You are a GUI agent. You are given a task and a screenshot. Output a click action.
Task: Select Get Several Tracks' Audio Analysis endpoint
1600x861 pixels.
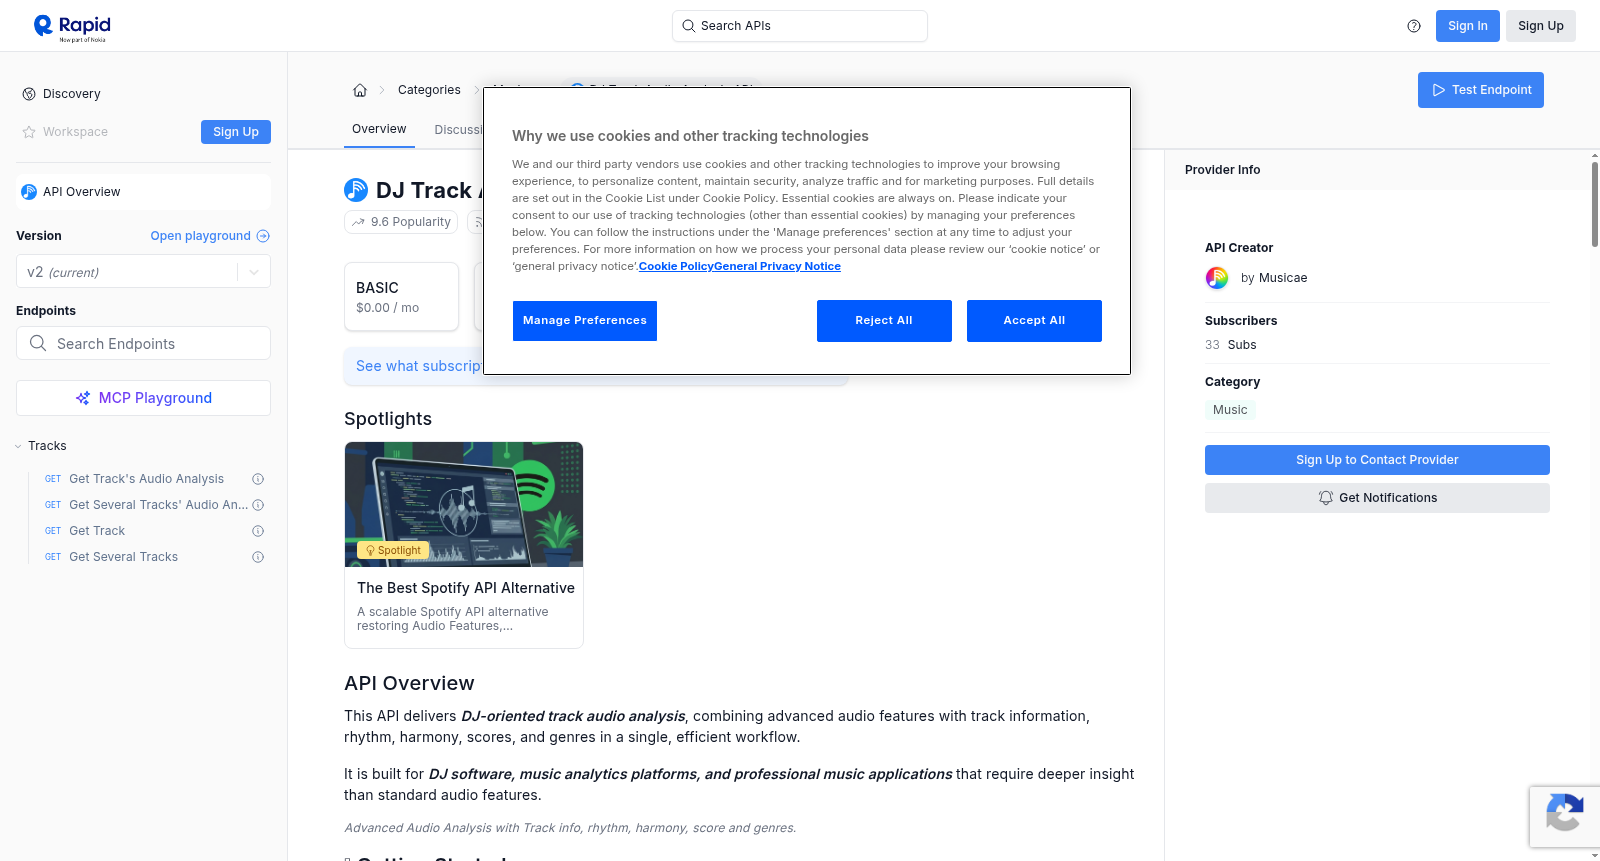tap(158, 505)
